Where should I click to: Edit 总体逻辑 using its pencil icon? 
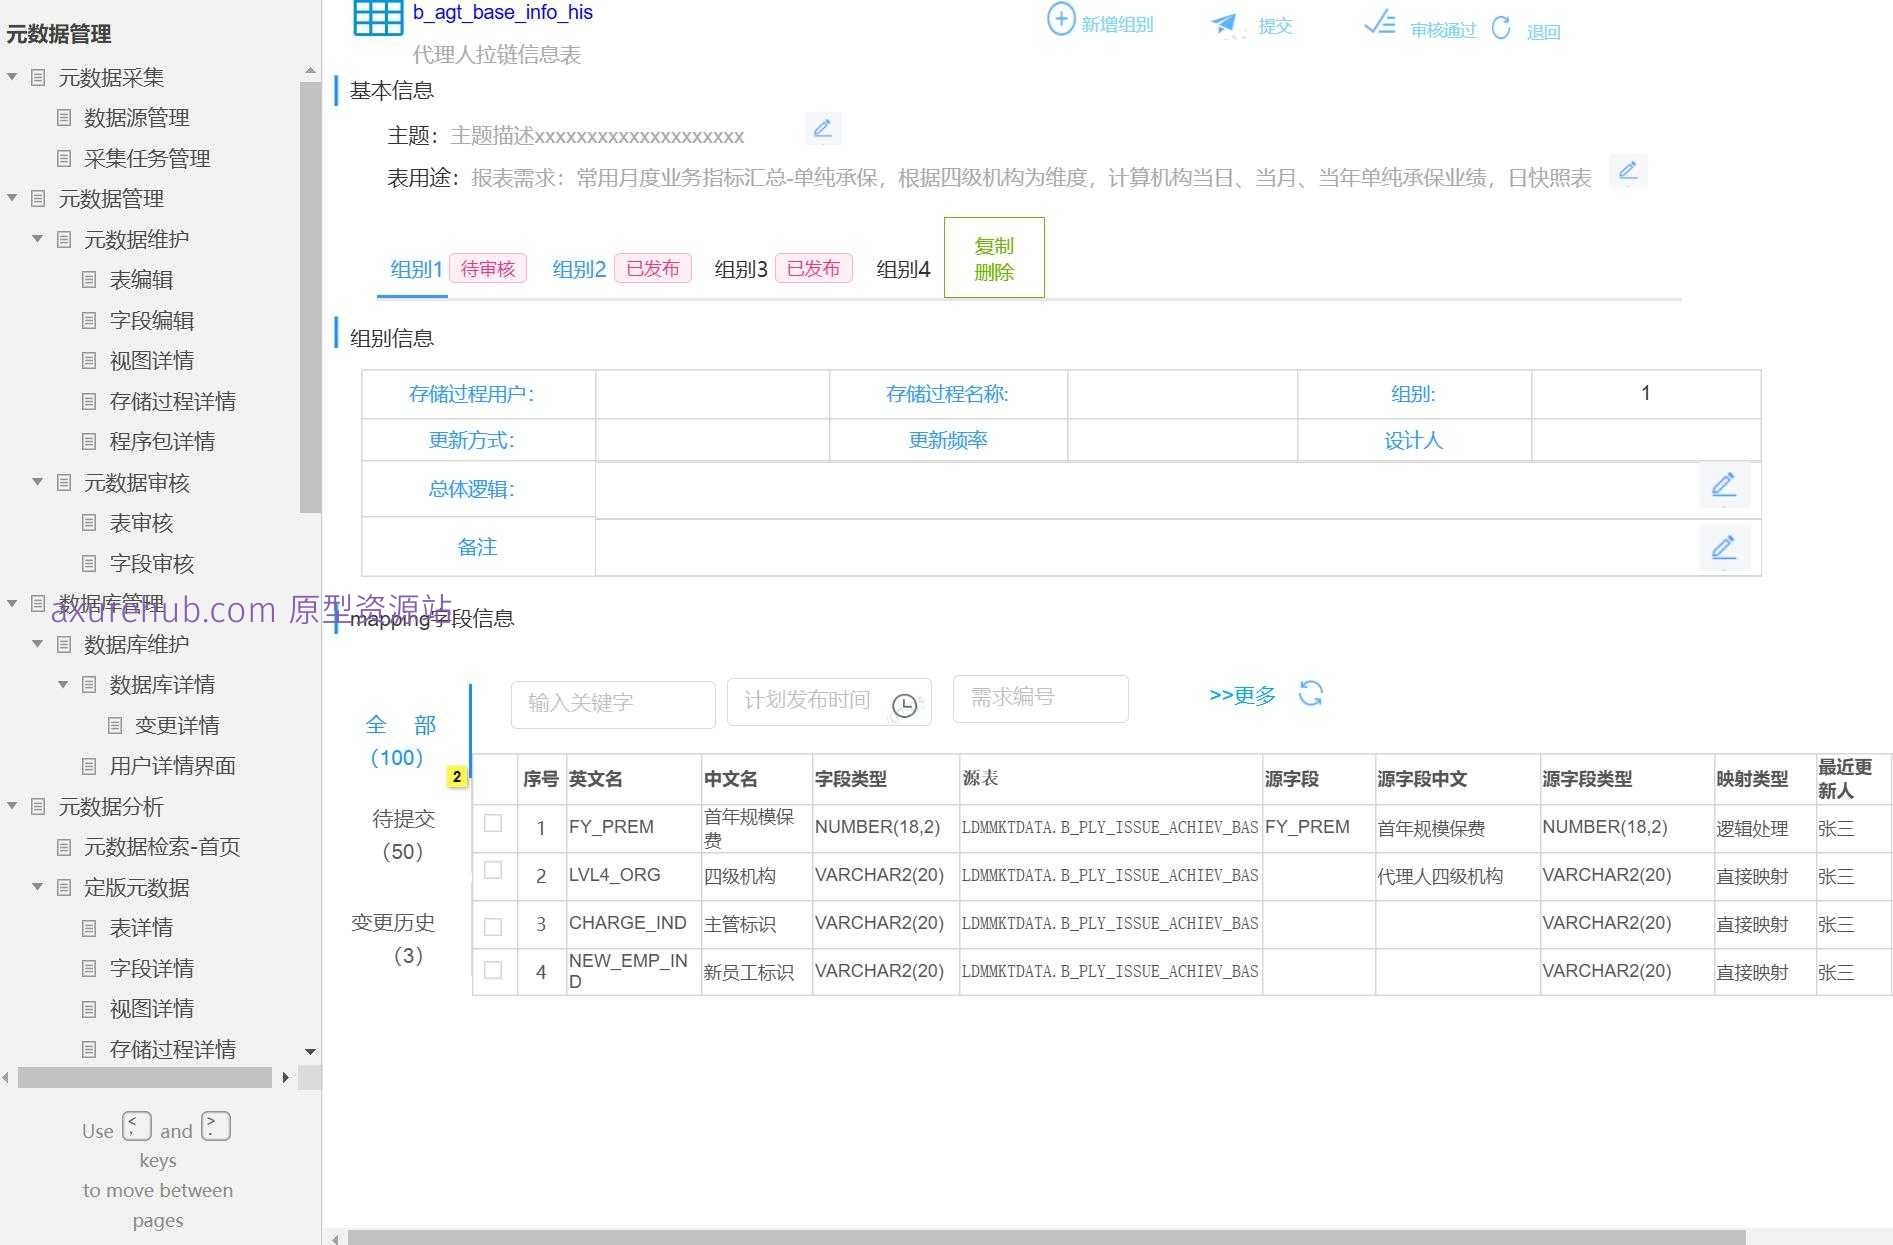pos(1723,487)
